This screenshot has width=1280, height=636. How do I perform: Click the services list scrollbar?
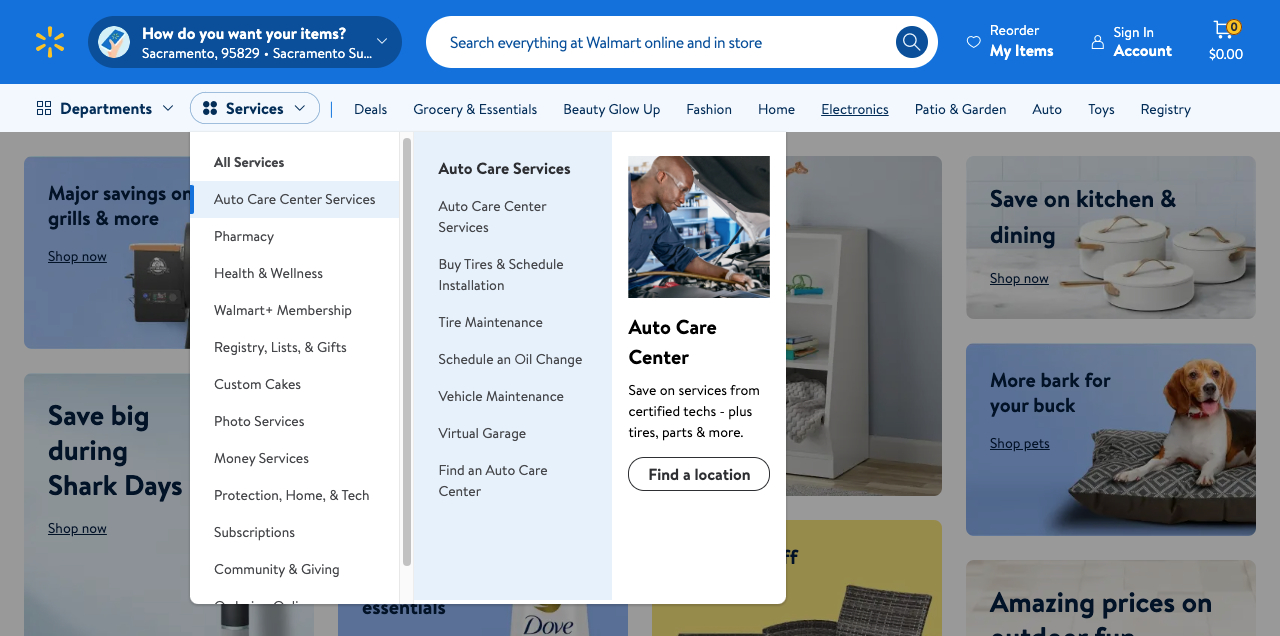pos(407,352)
